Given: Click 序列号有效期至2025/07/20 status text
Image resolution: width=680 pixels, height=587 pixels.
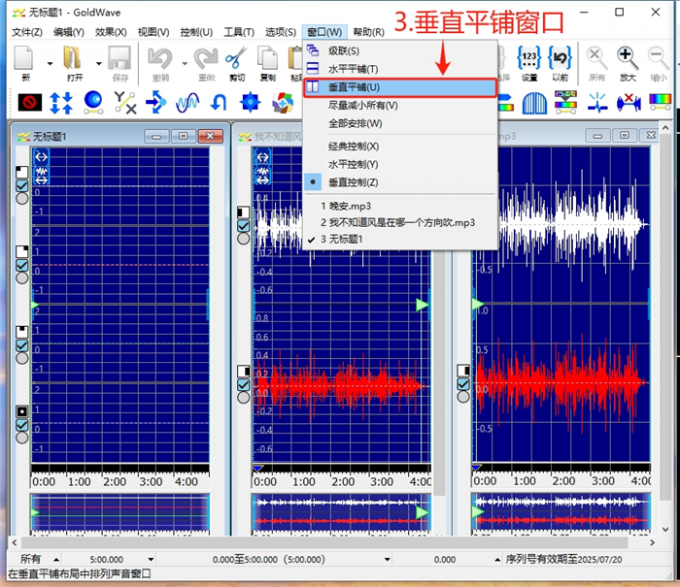Looking at the screenshot, I should 563,560.
